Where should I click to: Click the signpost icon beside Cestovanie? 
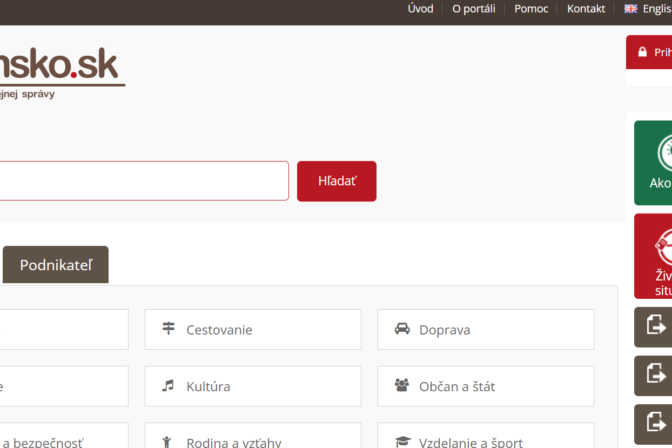point(168,329)
